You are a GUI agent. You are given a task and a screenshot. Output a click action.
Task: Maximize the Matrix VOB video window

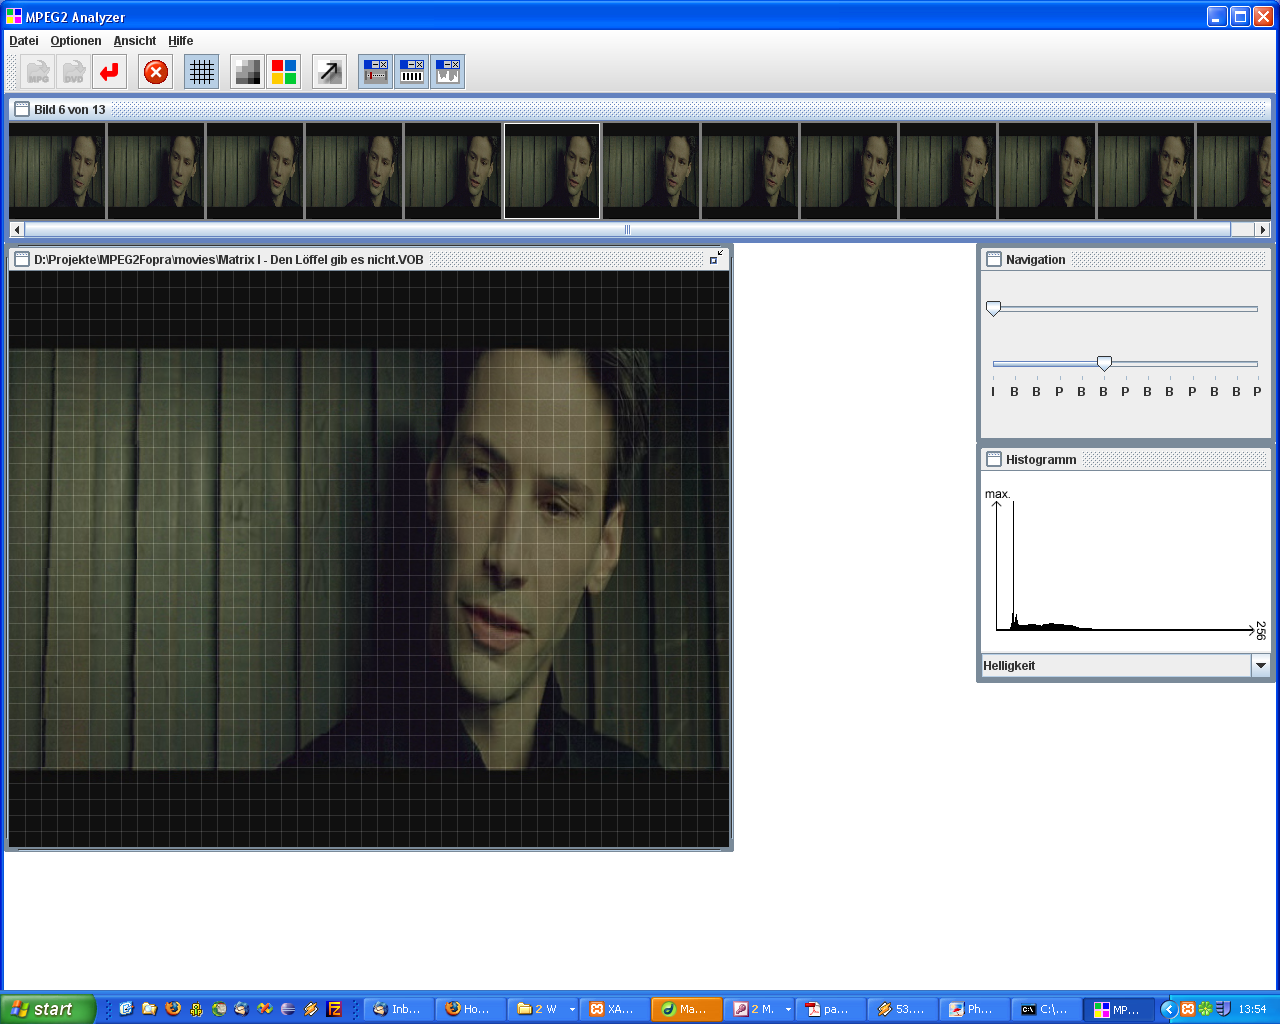716,258
